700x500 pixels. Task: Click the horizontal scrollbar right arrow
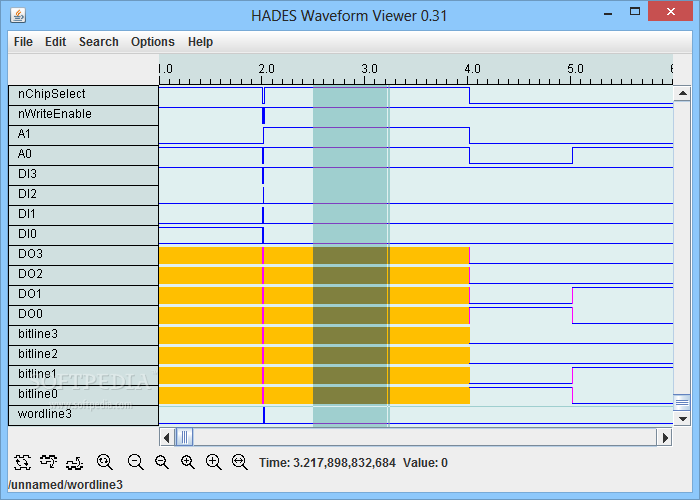pos(664,438)
